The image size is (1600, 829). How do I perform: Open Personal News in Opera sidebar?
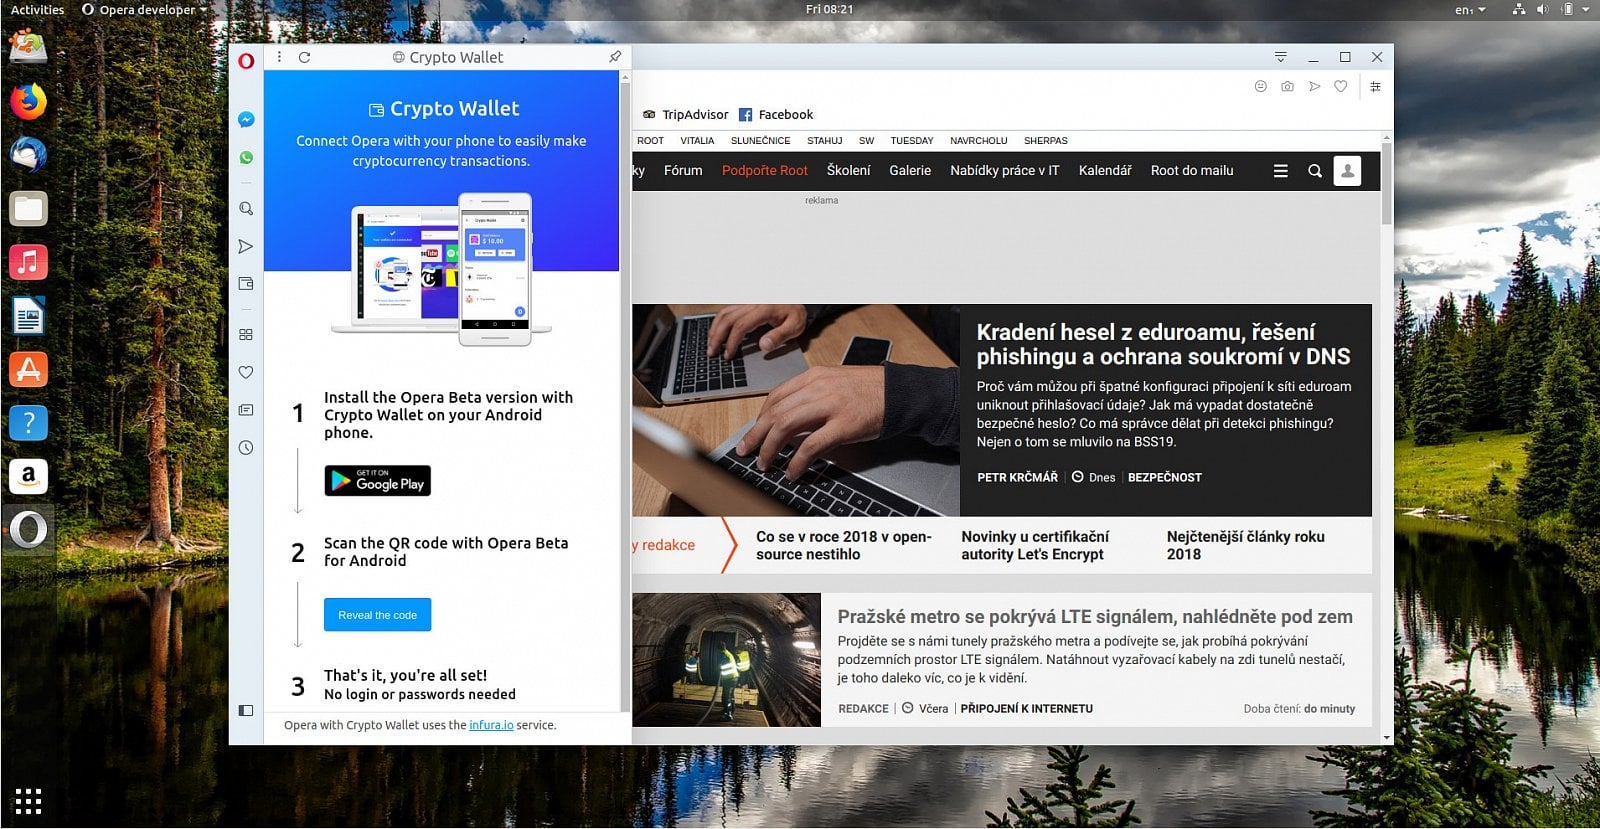[x=246, y=410]
